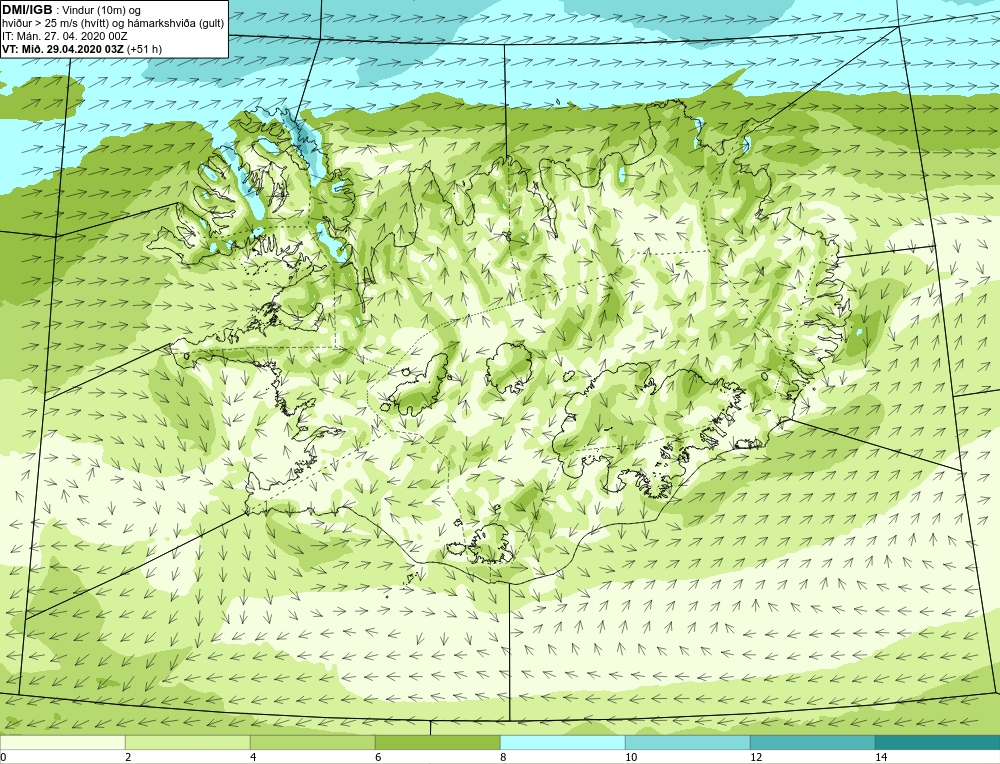The width and height of the screenshot is (1000, 764).
Task: Click the dark teal swatch above 14 m/s
Action: (938, 742)
